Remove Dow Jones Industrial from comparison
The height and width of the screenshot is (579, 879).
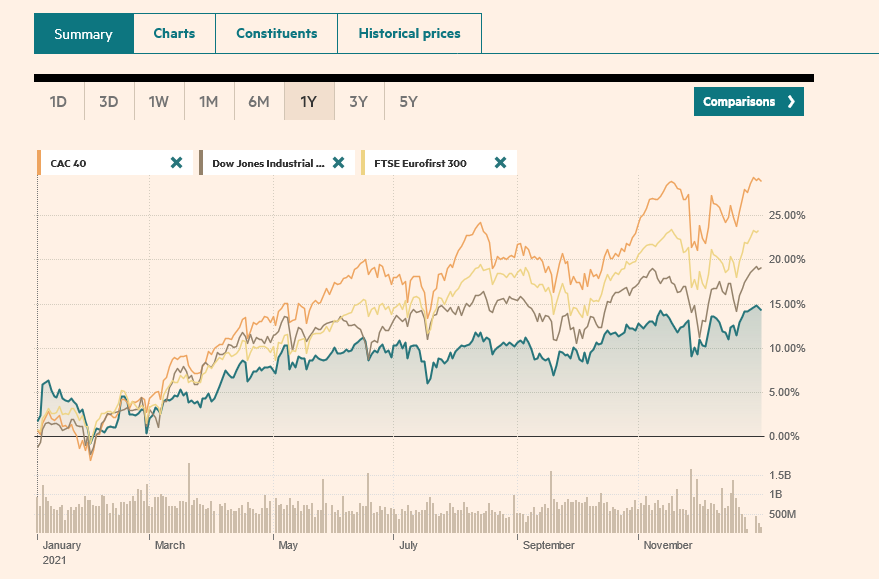[338, 162]
